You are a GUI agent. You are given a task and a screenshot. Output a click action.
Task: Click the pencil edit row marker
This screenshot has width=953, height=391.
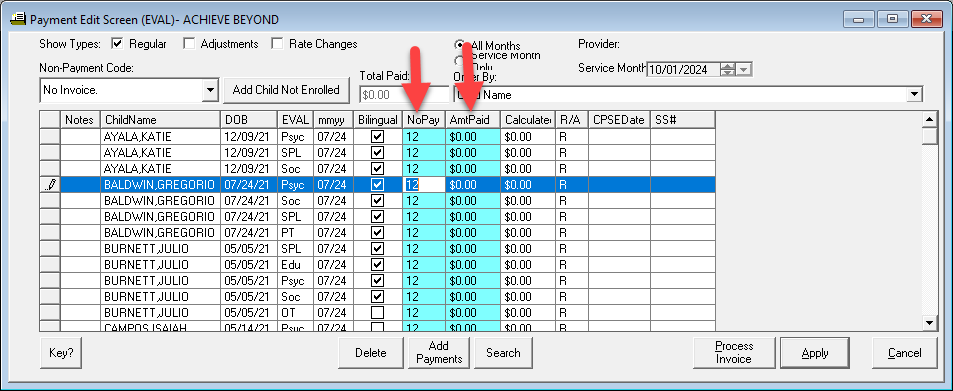click(x=50, y=184)
